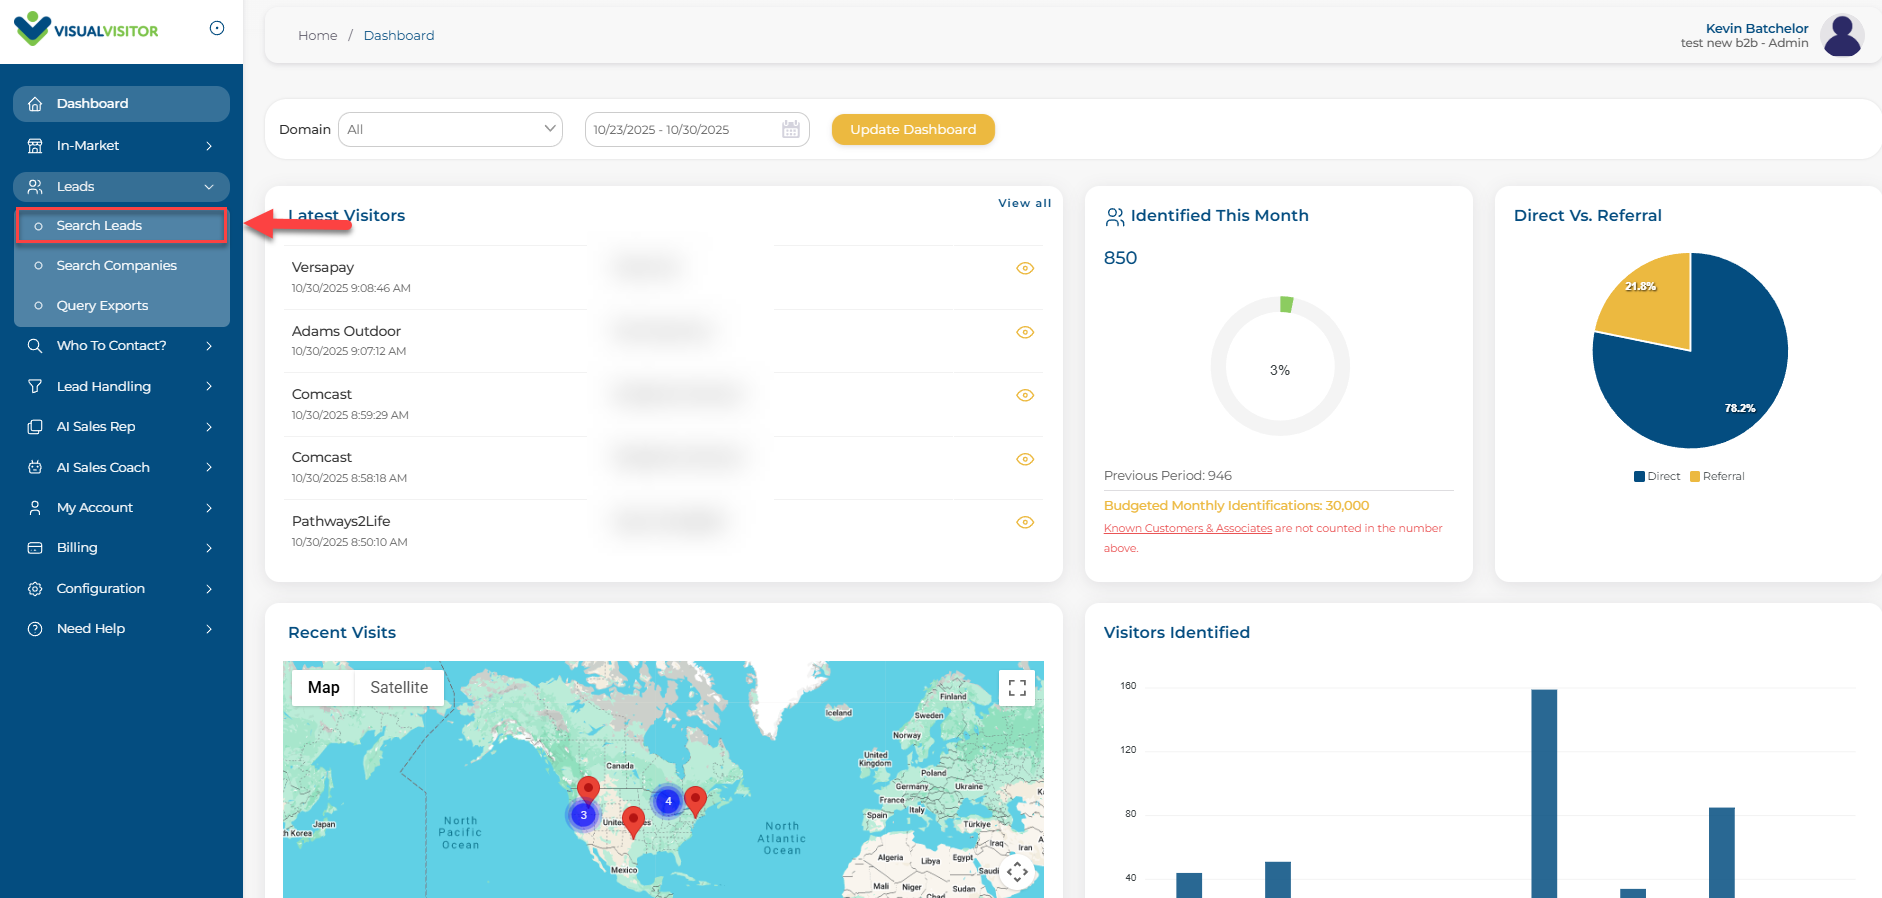Click the map camera controls icon

tap(1017, 871)
